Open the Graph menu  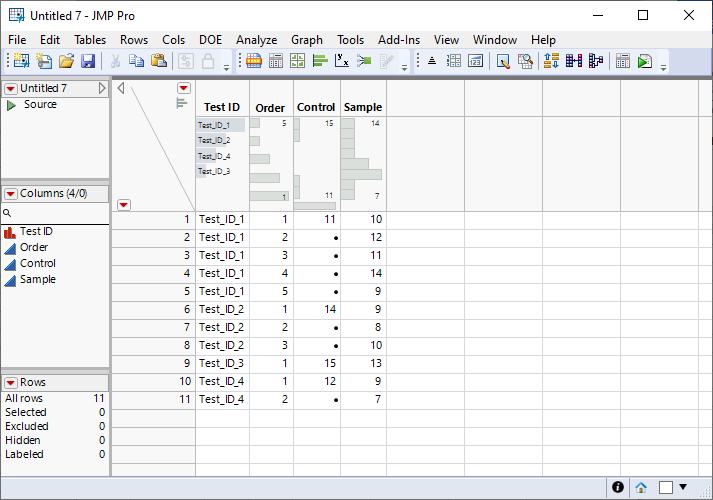click(x=307, y=40)
